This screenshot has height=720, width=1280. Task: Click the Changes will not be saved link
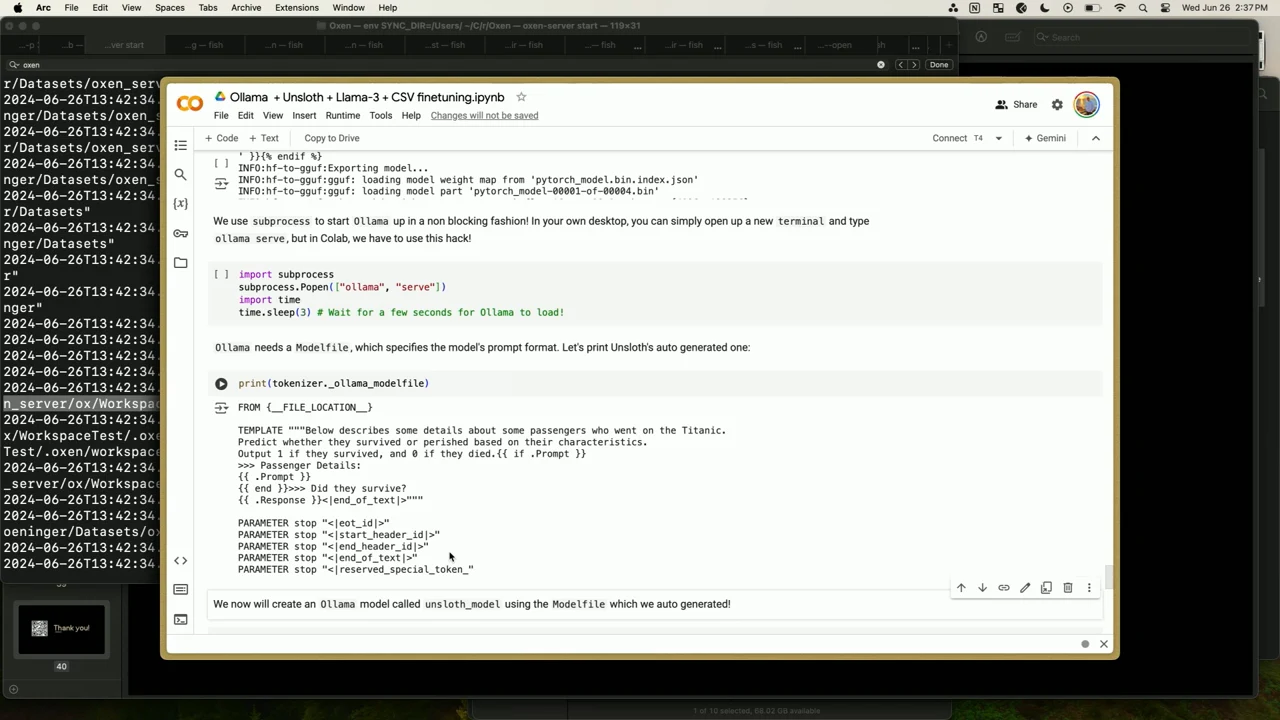(484, 115)
